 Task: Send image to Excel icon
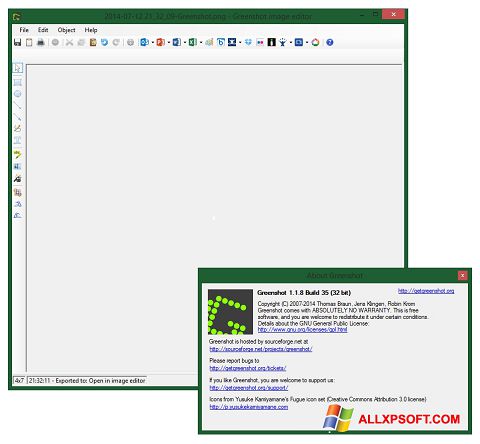pyautogui.click(x=192, y=42)
